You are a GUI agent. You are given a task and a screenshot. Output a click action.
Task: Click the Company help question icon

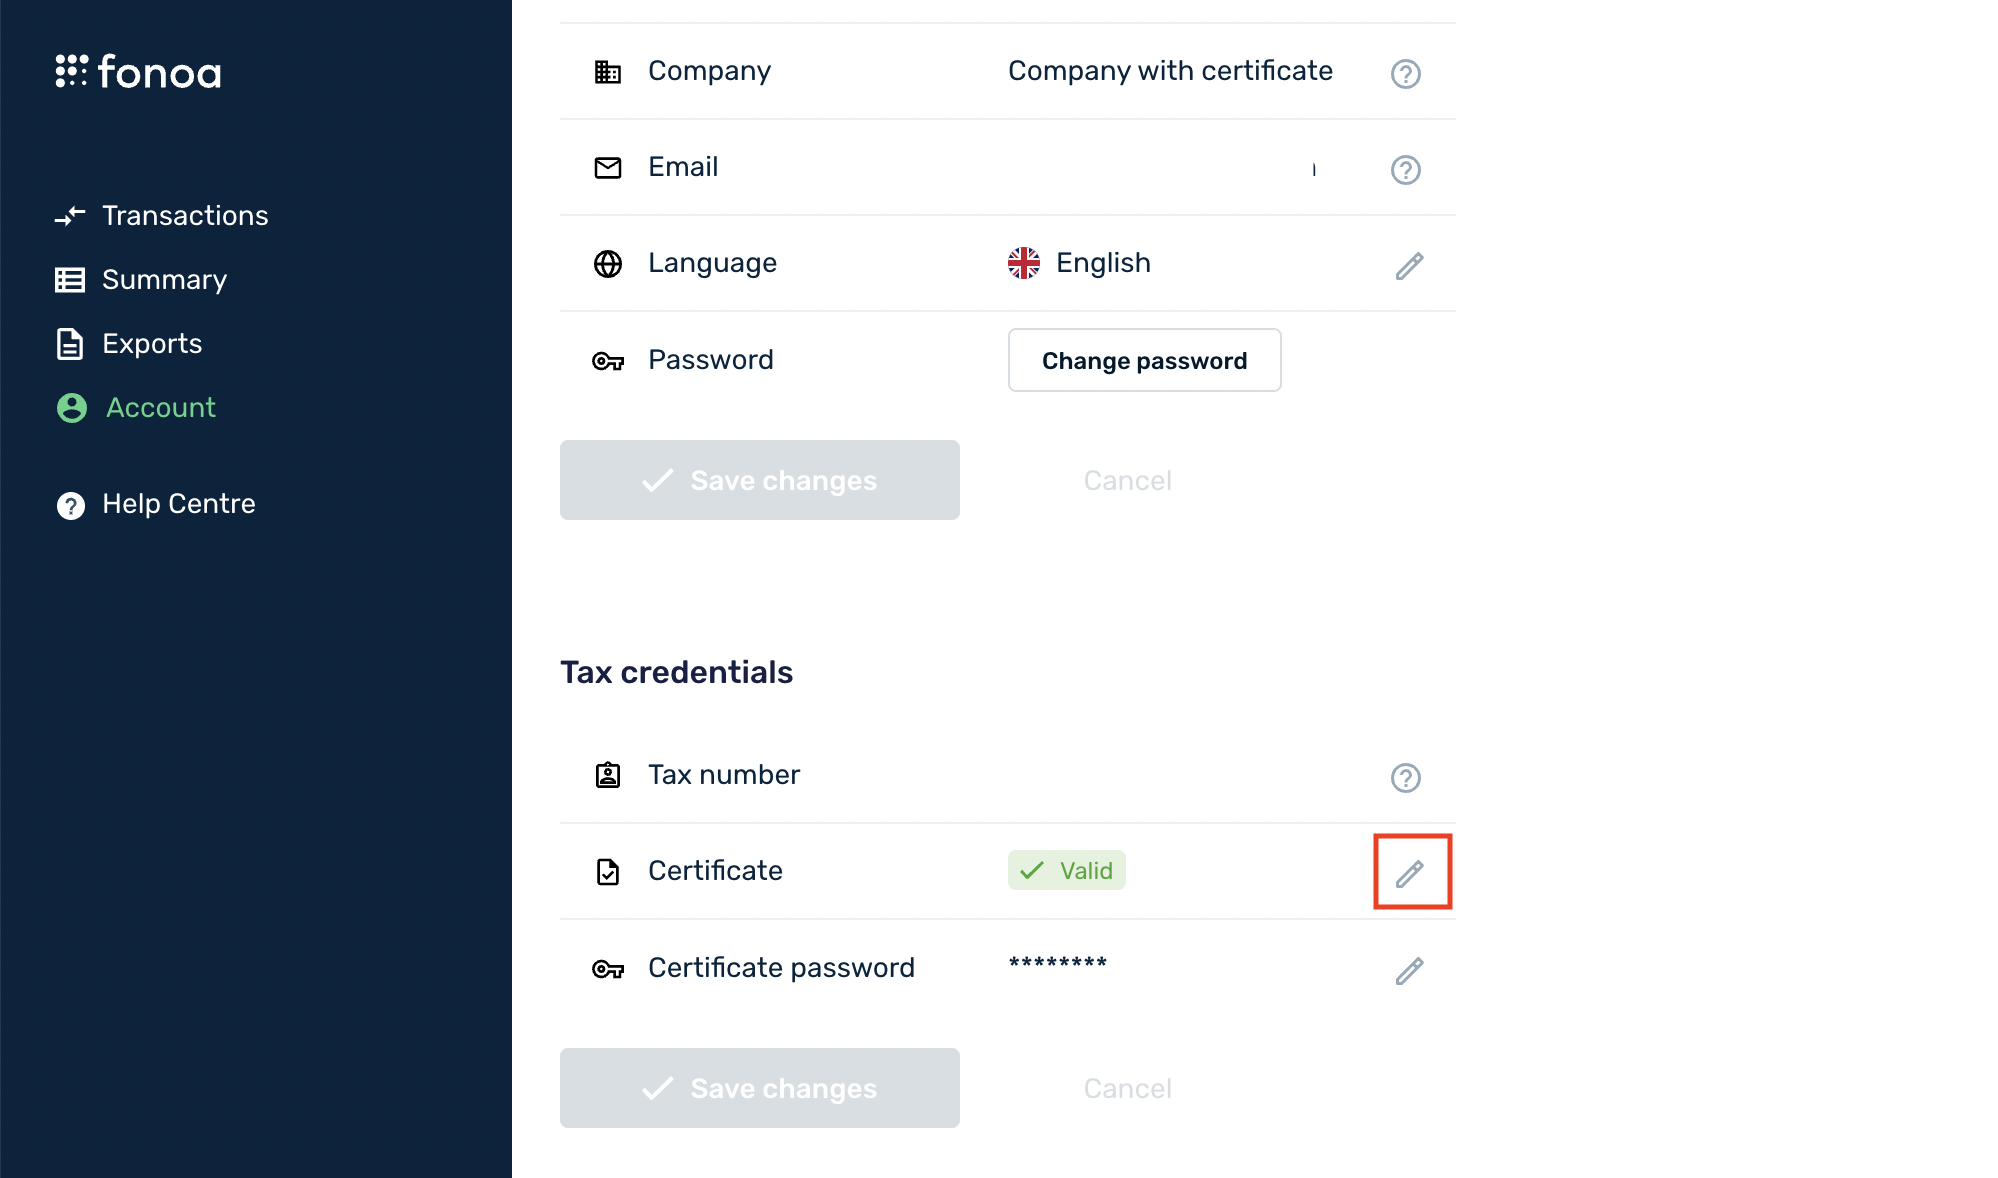pyautogui.click(x=1405, y=74)
